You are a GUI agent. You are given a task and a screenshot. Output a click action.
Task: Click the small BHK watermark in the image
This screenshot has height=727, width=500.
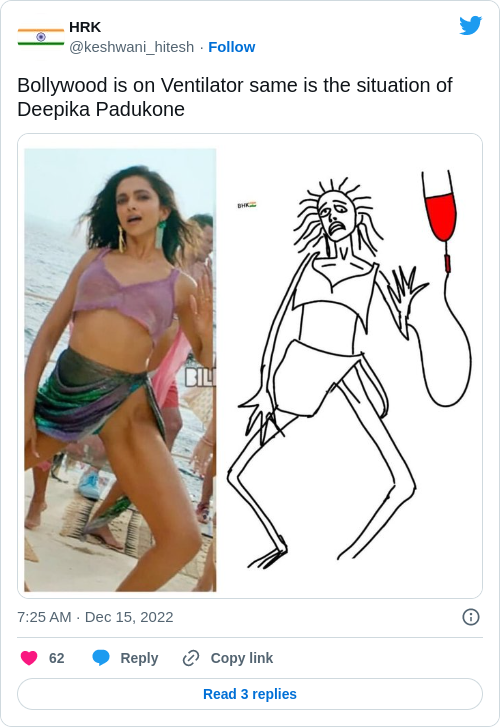click(246, 205)
